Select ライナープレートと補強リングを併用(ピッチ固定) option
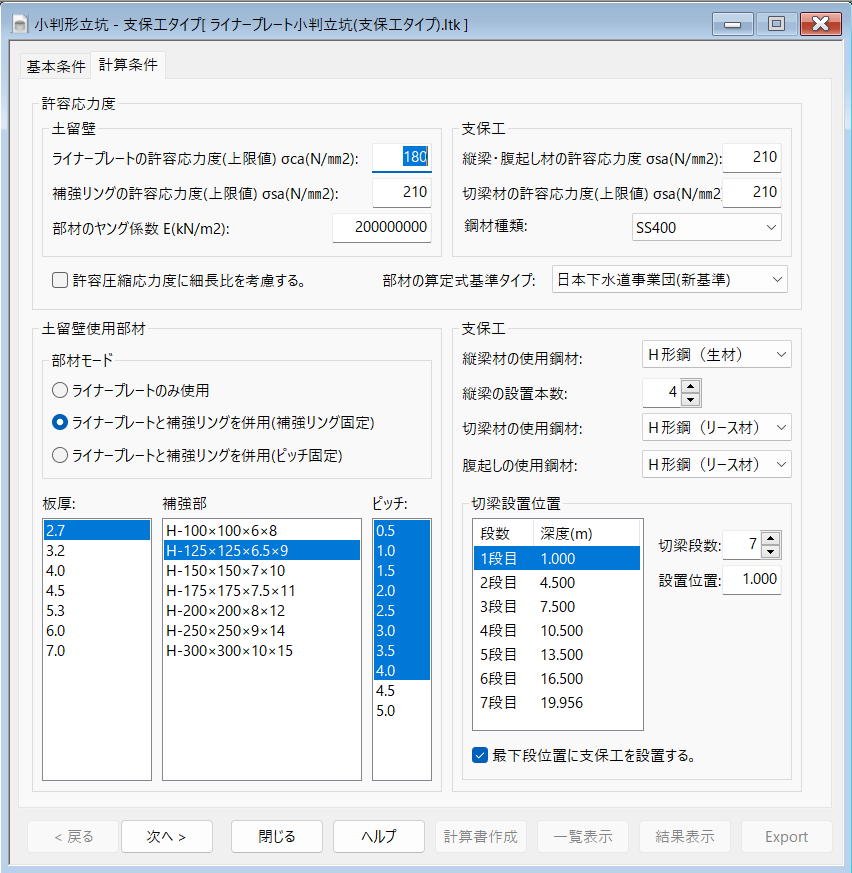Screen dimensions: 852x873 pyautogui.click(x=60, y=455)
